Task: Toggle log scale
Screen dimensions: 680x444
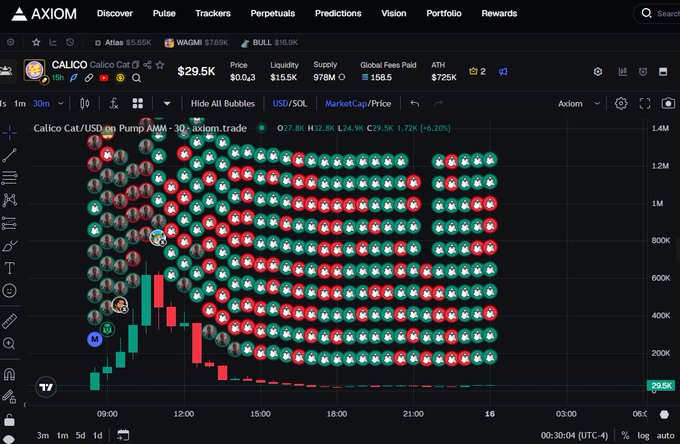Action: 643,435
